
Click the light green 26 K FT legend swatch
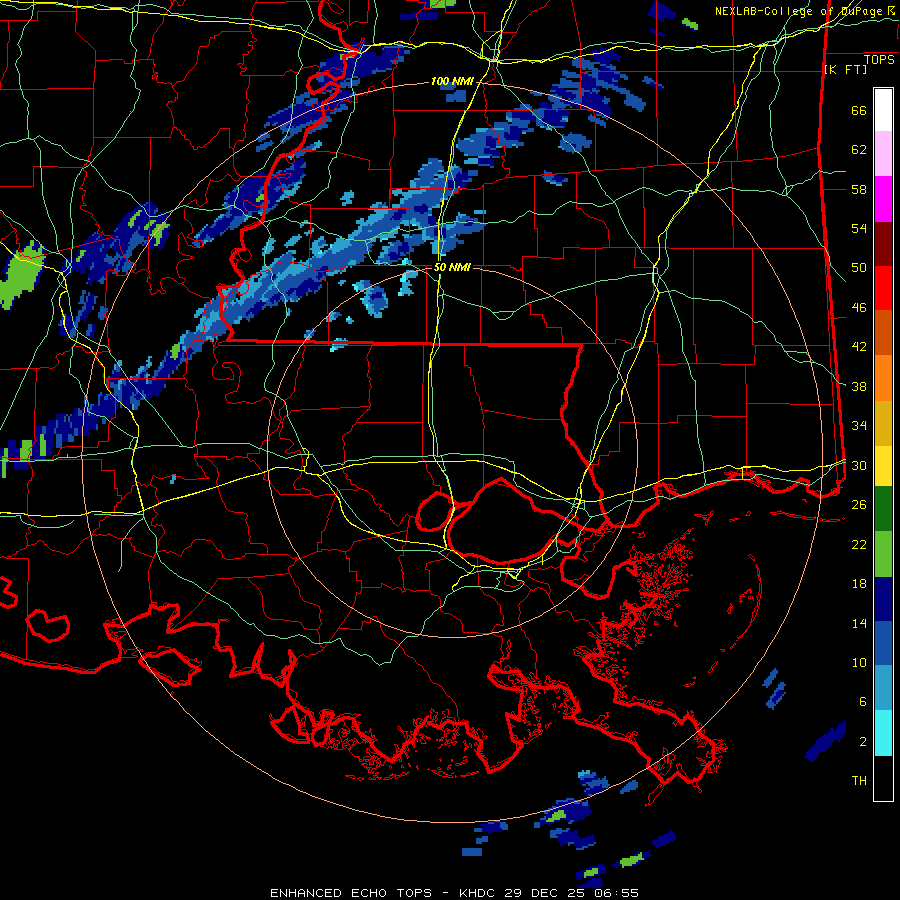[883, 554]
